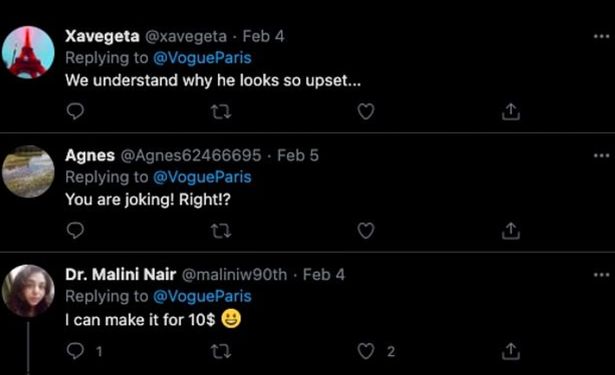Open Dr. Malini Nair's profile name
Screen dimensions: 615x375
click(120, 275)
